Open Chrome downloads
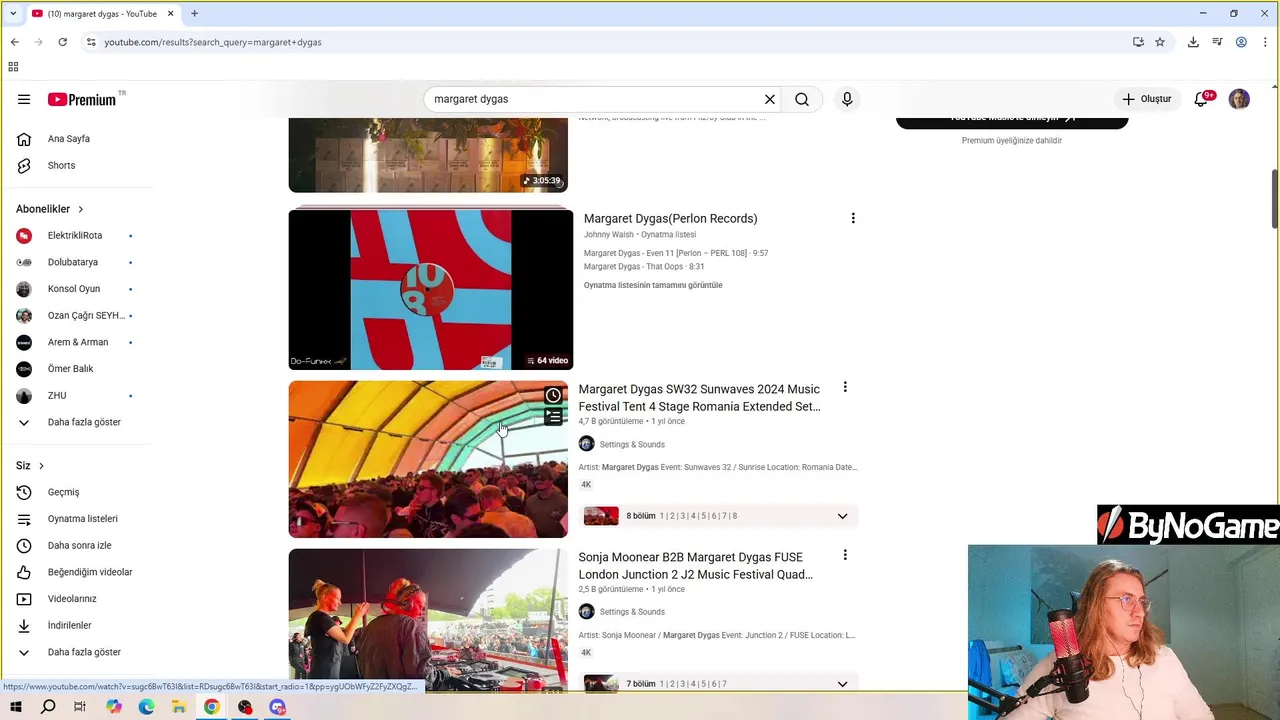The image size is (1280, 720). [x=1193, y=42]
